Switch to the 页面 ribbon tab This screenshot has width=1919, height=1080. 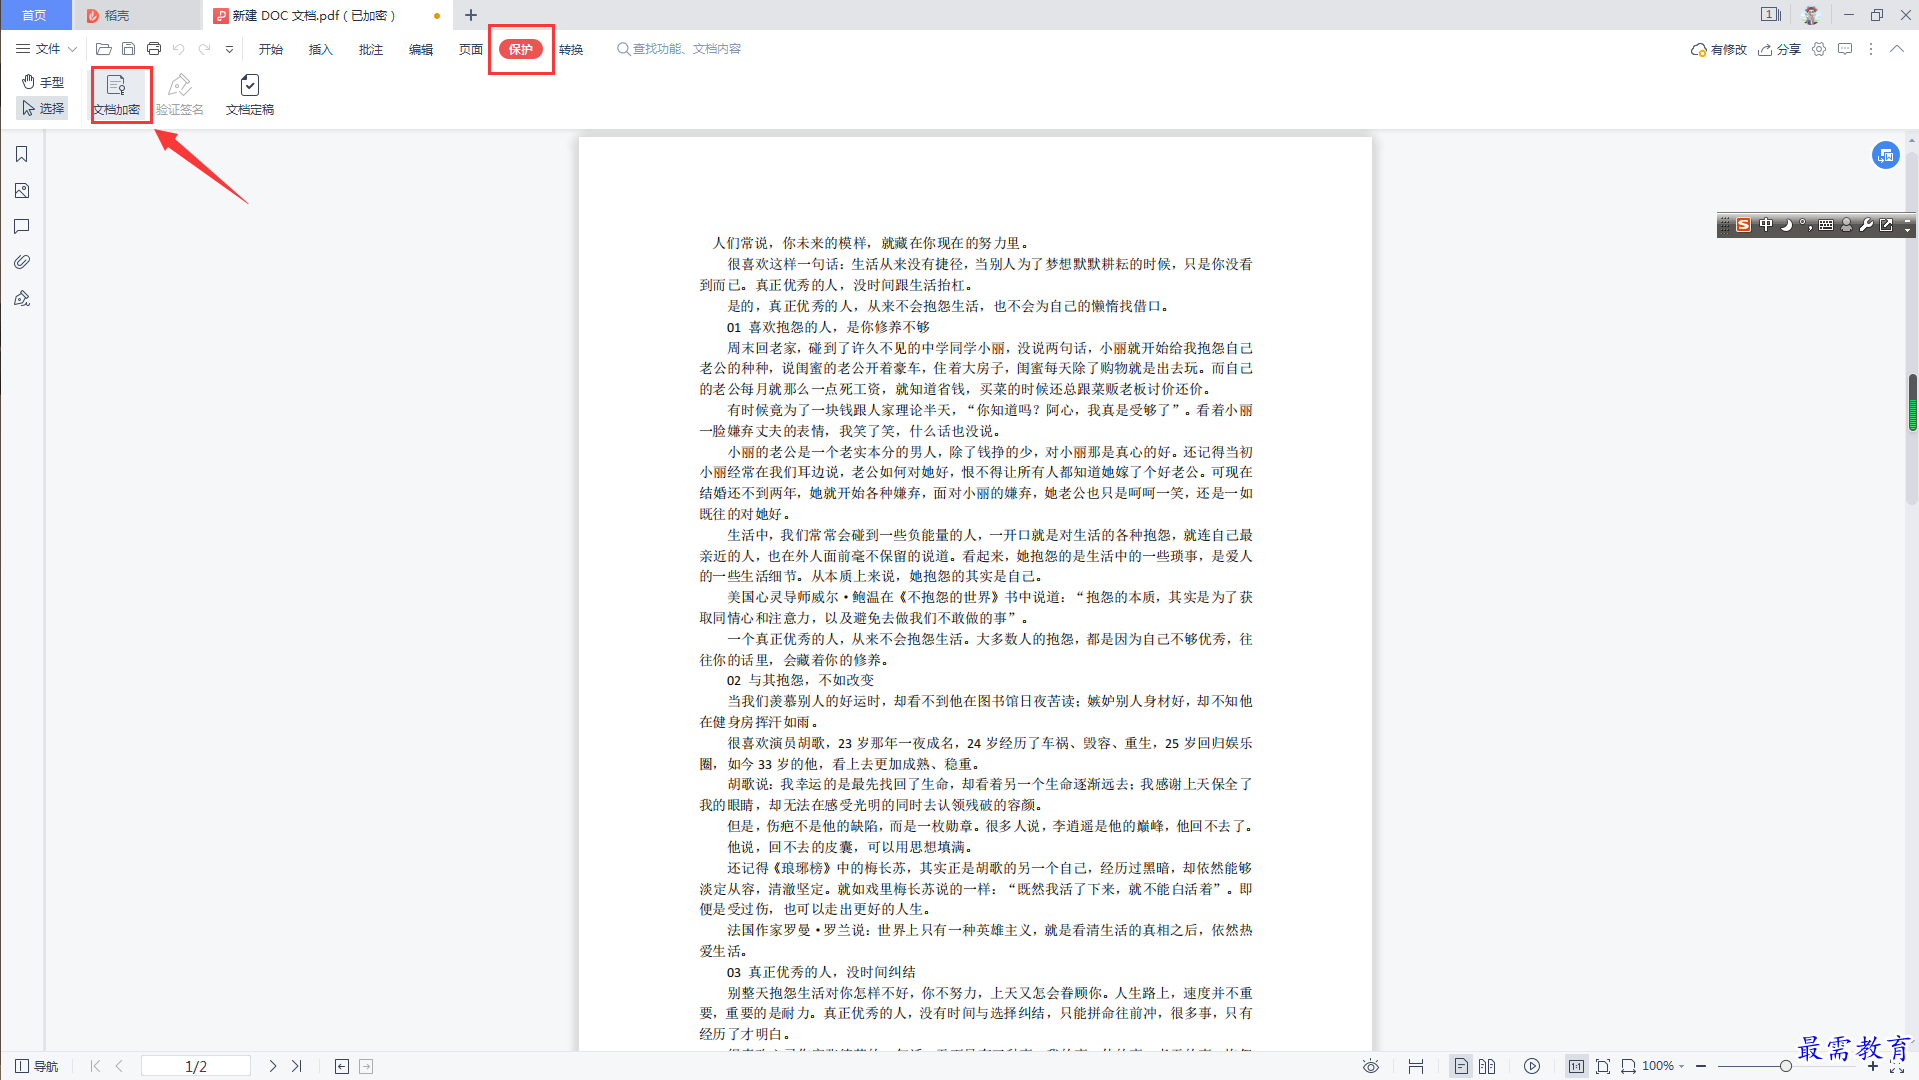(x=471, y=49)
